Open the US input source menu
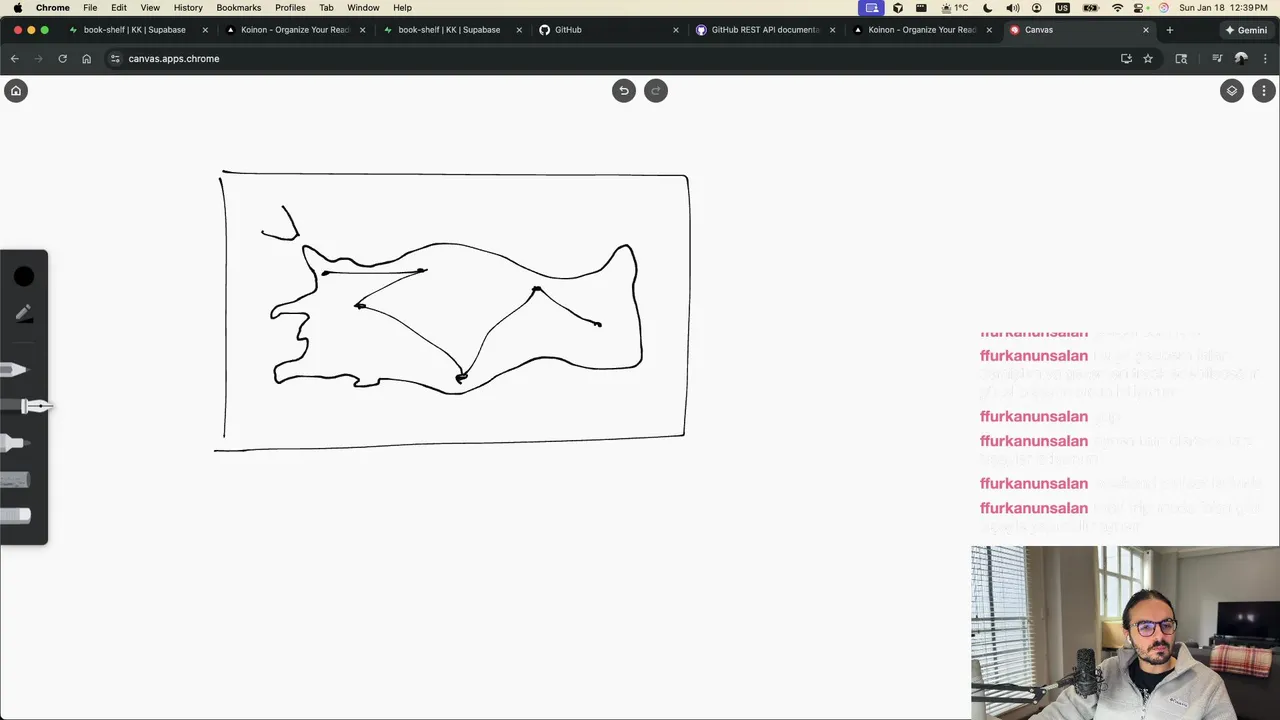The width and height of the screenshot is (1280, 720). tap(1062, 7)
